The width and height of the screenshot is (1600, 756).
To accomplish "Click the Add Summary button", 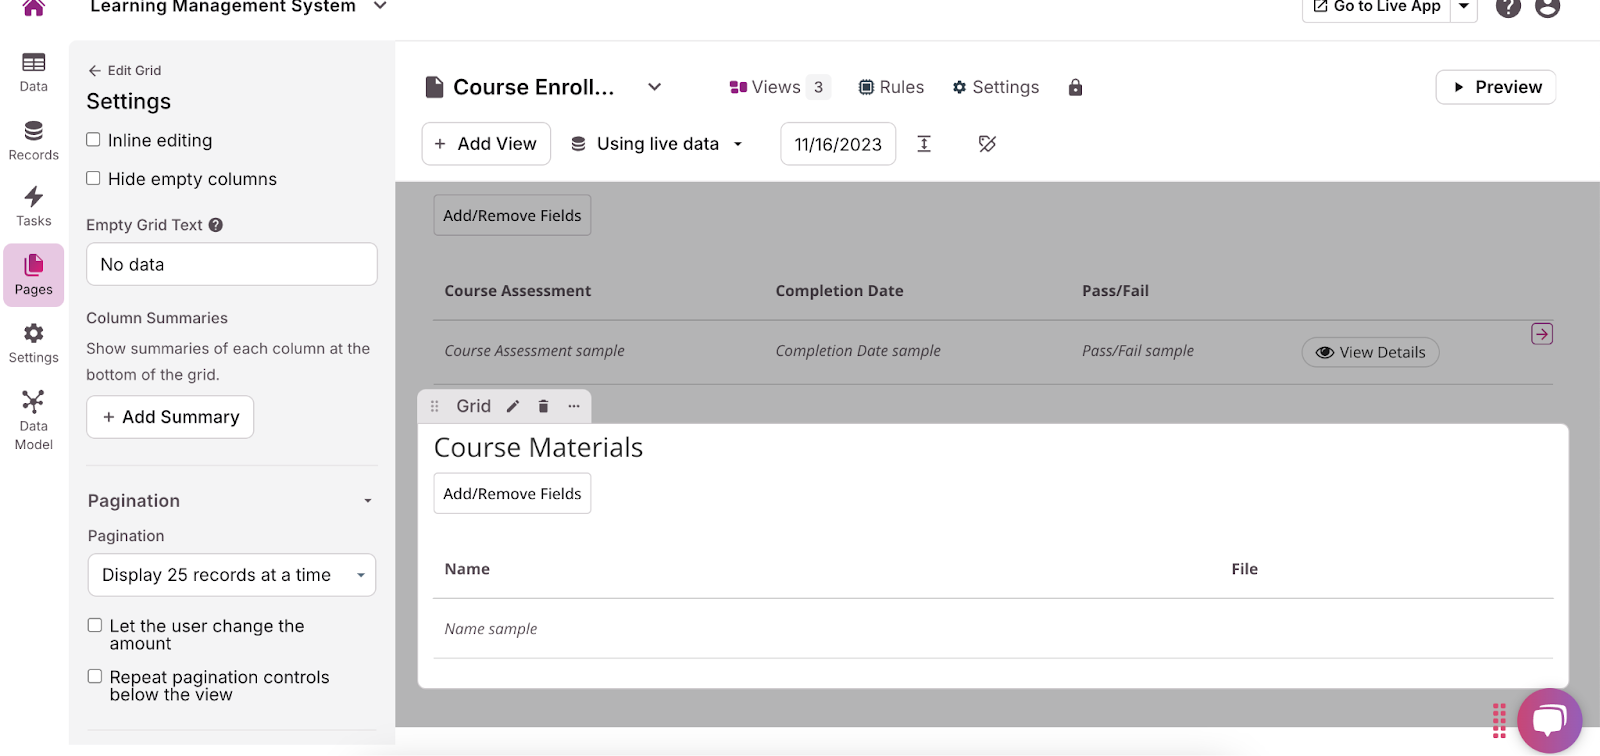I will coord(170,417).
